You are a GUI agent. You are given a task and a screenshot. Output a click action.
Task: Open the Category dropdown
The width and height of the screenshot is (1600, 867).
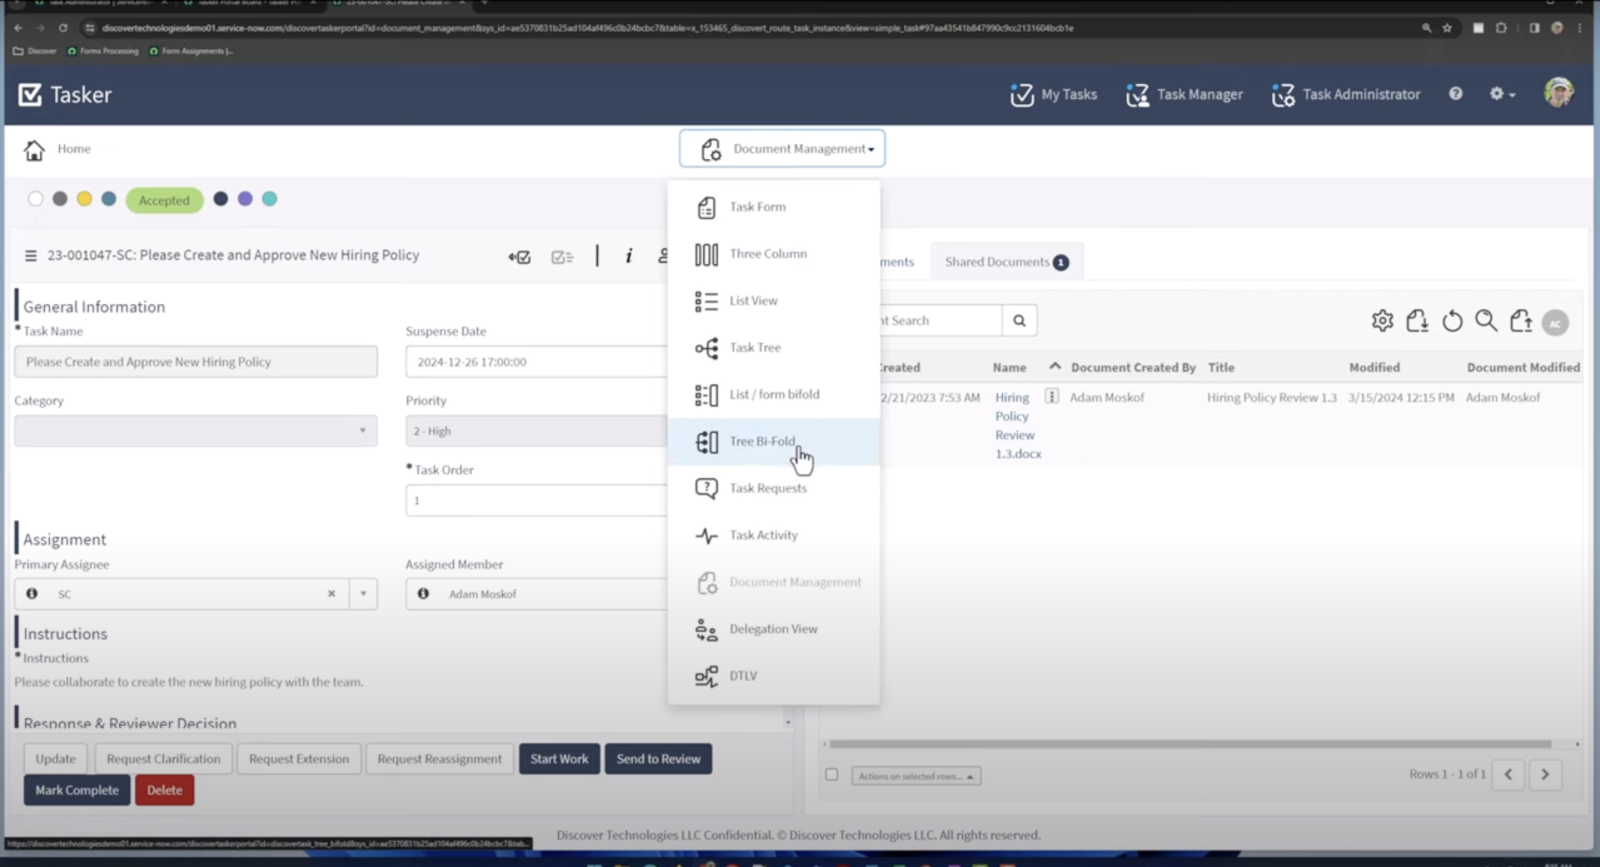point(195,431)
